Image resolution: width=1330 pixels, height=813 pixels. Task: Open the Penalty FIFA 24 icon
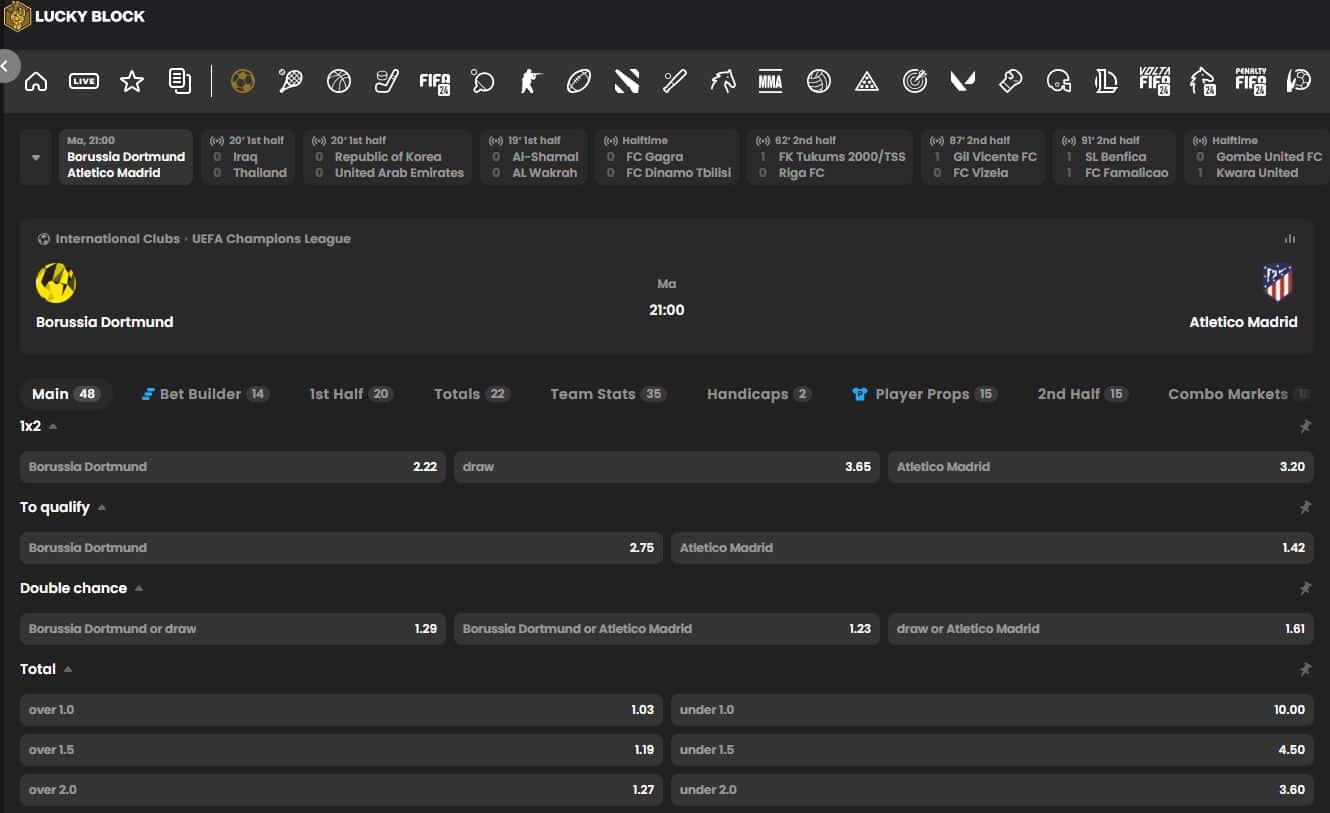tap(1251, 81)
